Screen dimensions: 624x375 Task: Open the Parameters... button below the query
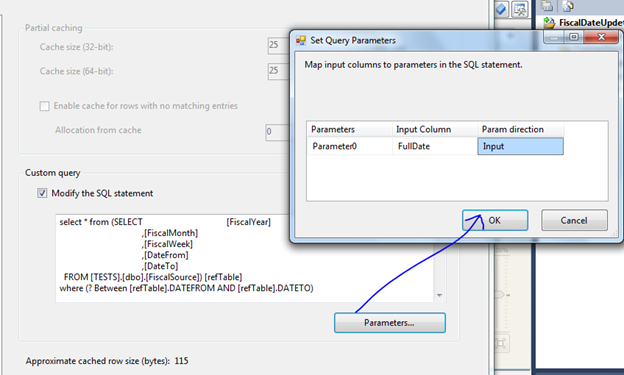pos(390,322)
